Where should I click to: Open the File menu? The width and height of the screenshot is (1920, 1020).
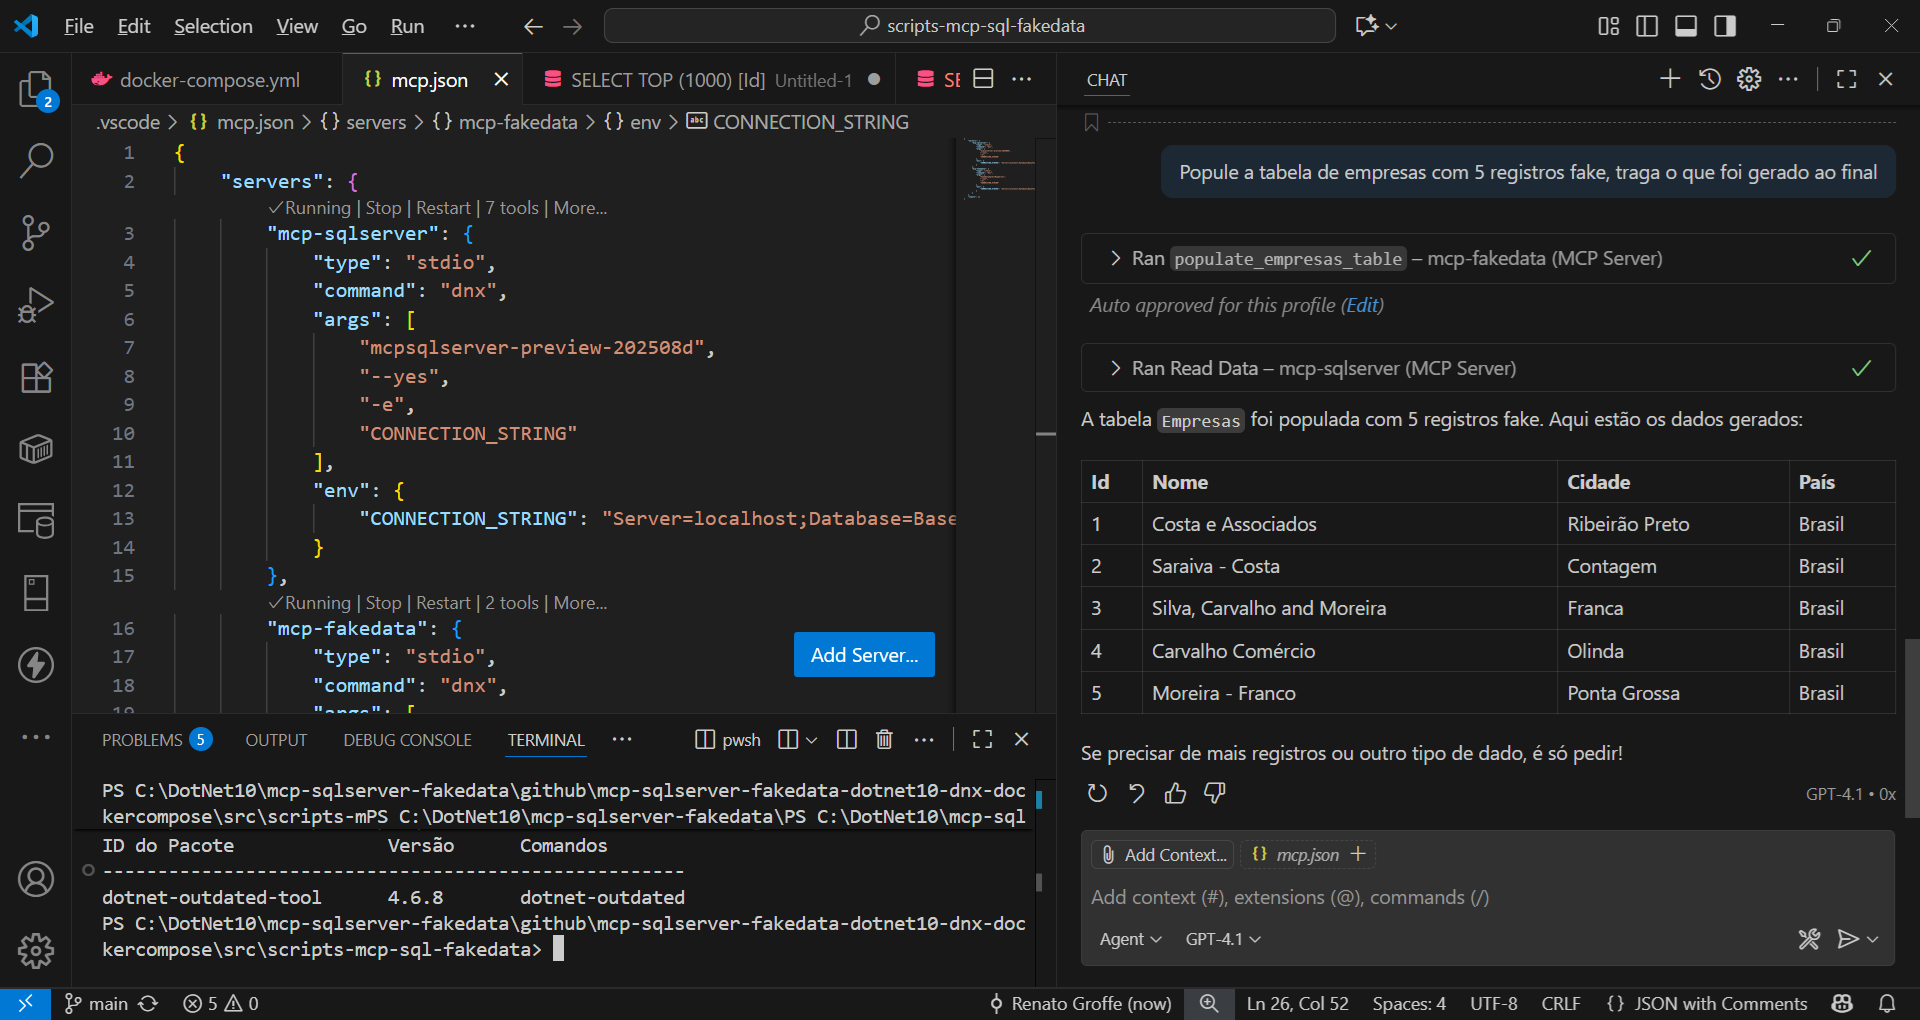[x=79, y=26]
